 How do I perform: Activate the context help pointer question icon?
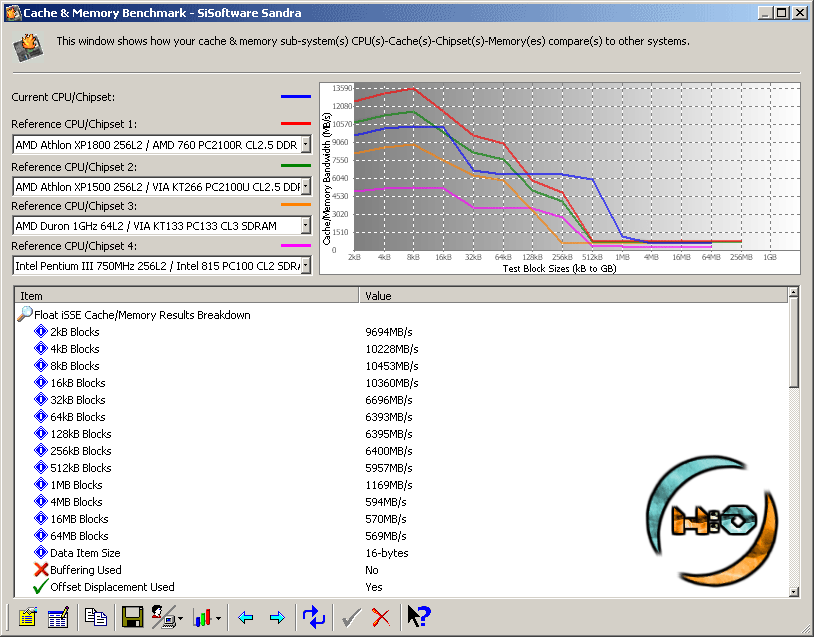(419, 617)
